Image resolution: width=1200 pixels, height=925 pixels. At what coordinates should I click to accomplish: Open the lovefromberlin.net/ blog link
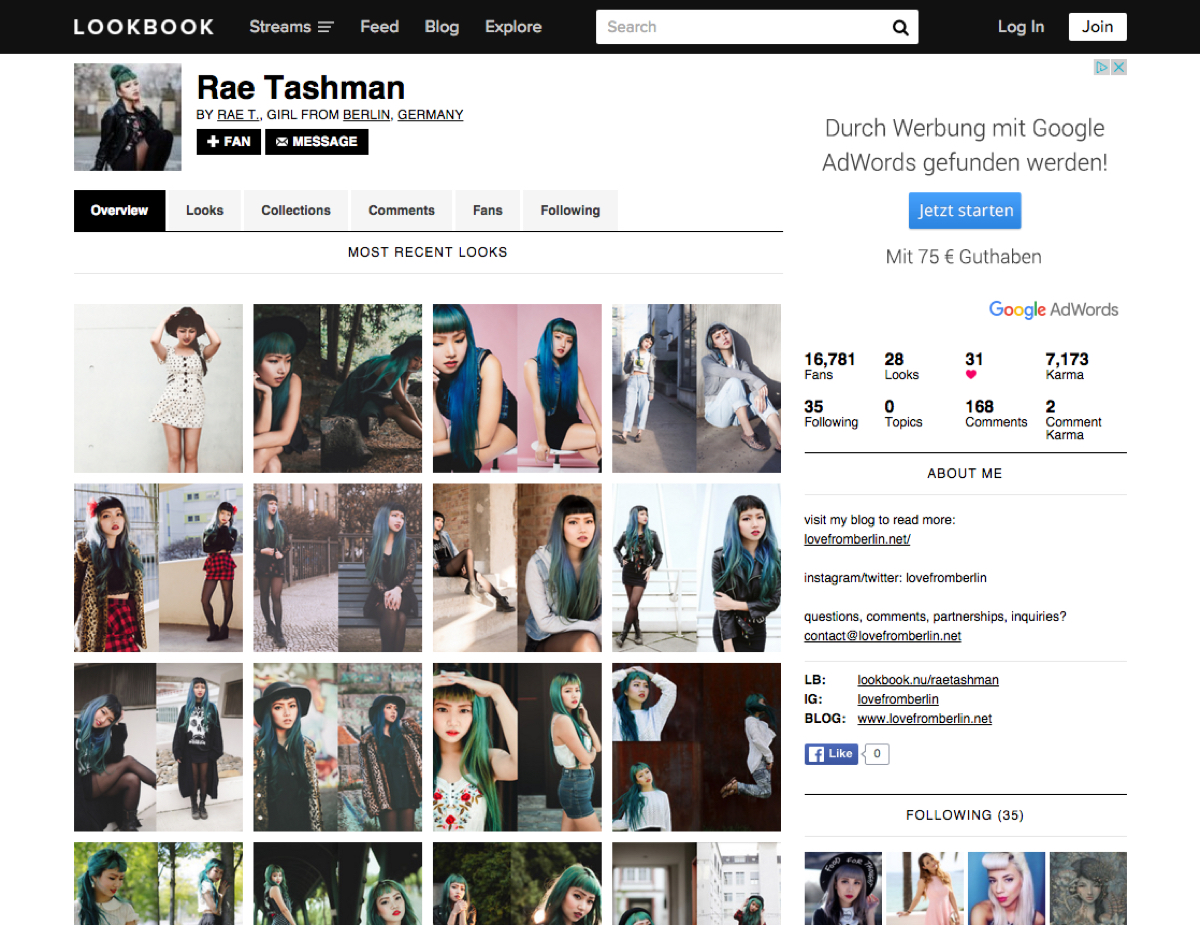pyautogui.click(x=857, y=539)
